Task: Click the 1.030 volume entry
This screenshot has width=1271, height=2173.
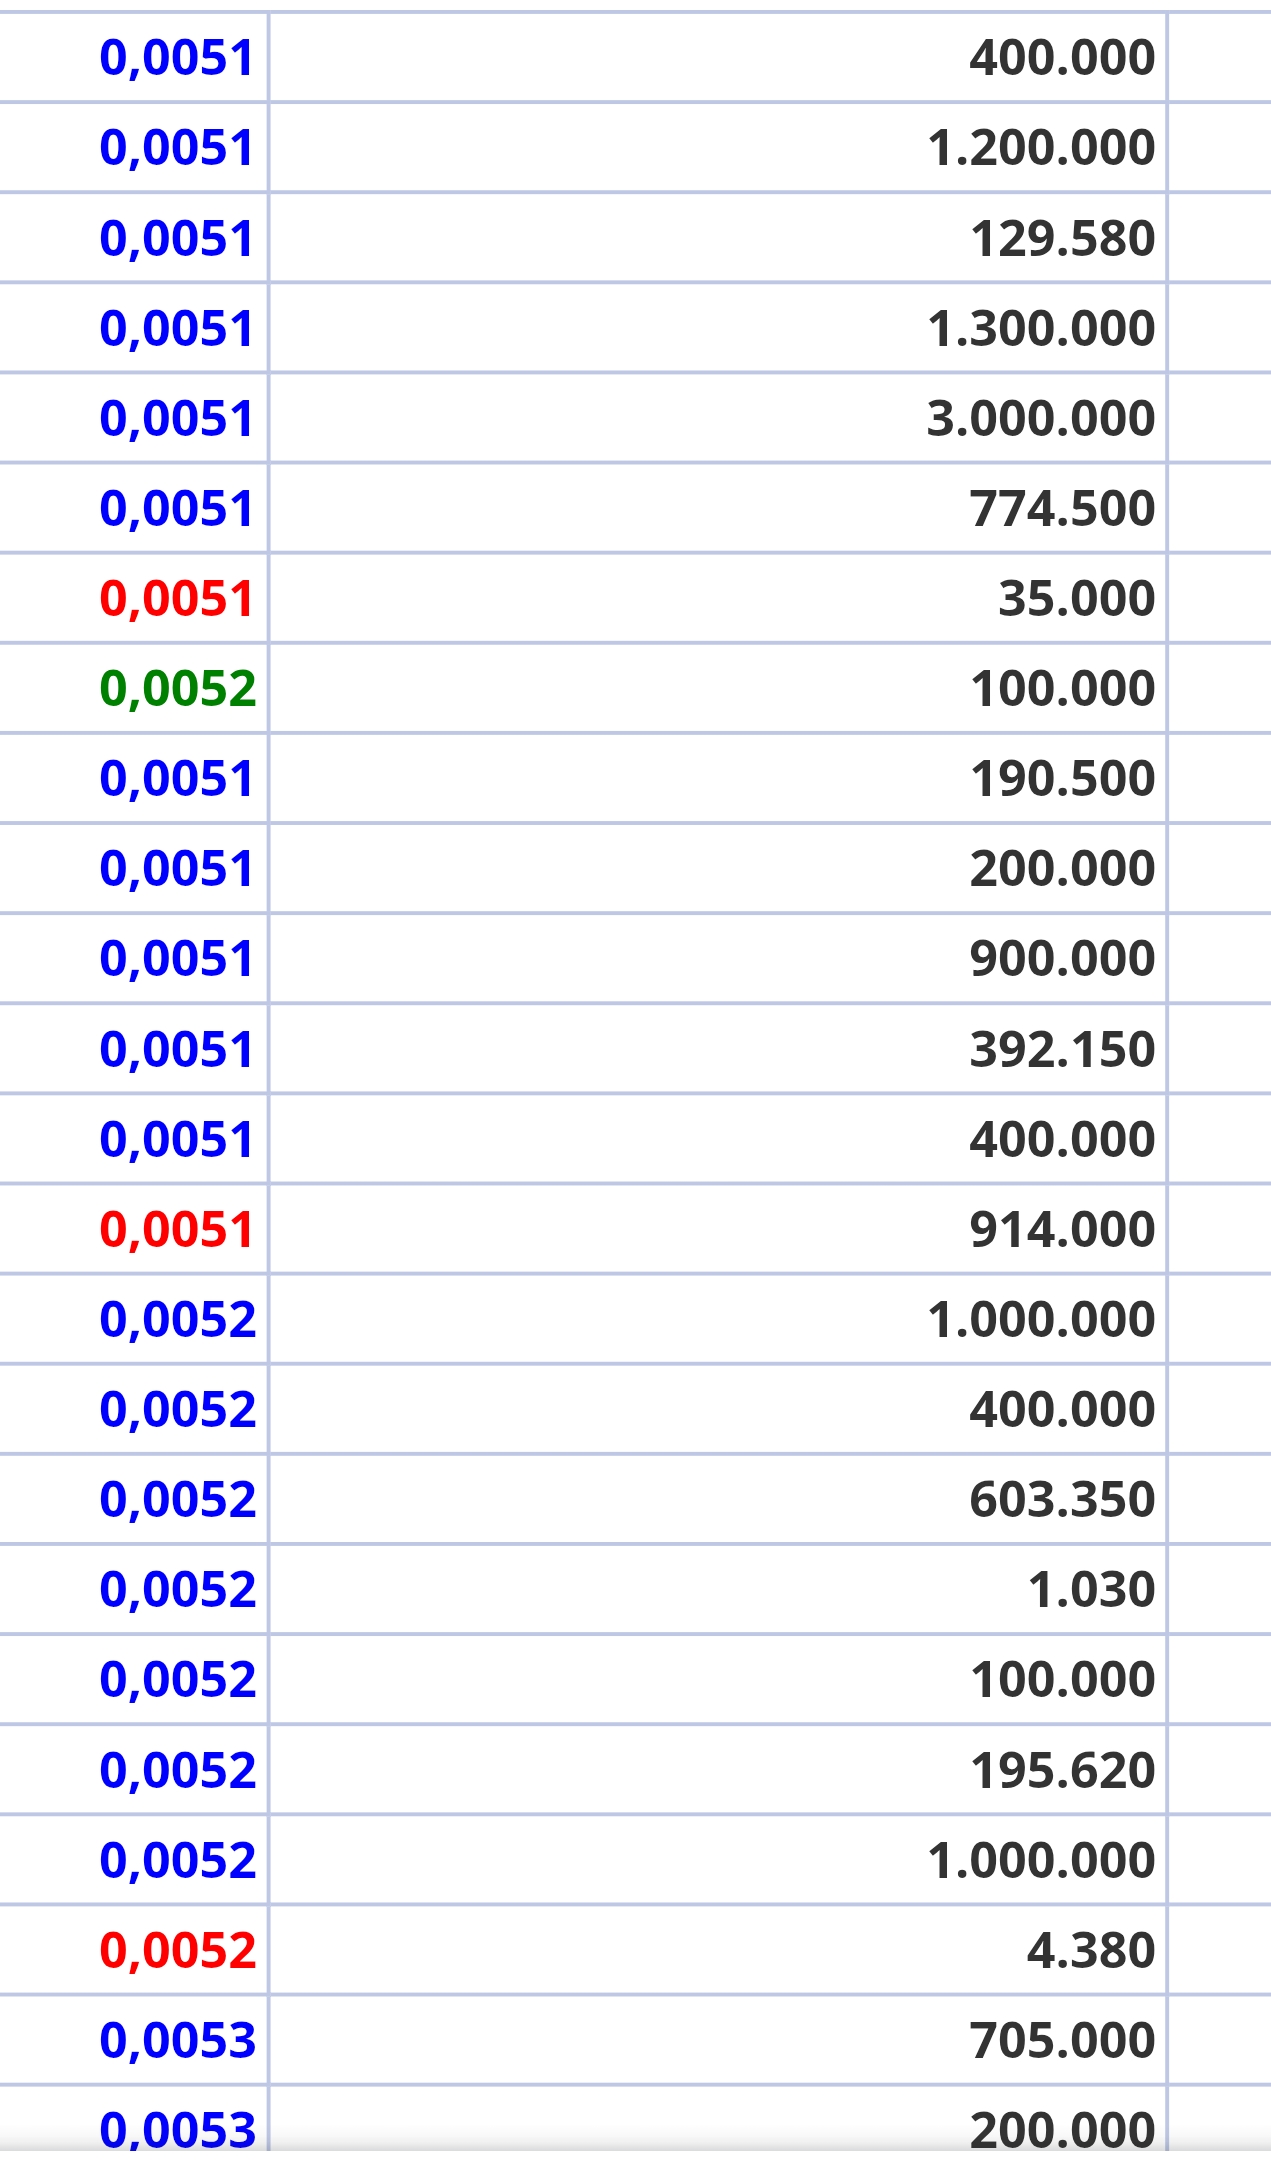Action: coord(1091,1589)
